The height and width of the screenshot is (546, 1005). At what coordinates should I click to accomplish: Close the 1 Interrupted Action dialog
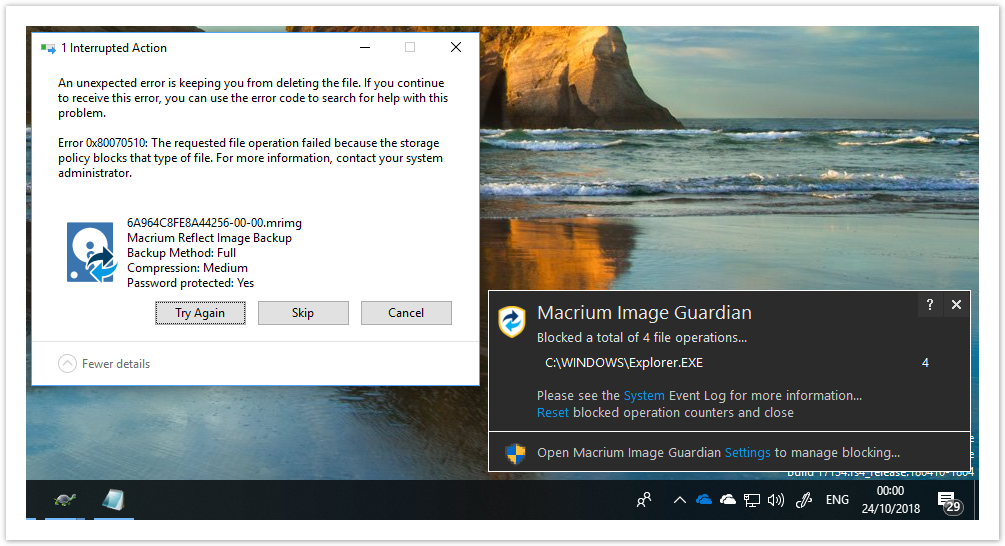pyautogui.click(x=456, y=47)
